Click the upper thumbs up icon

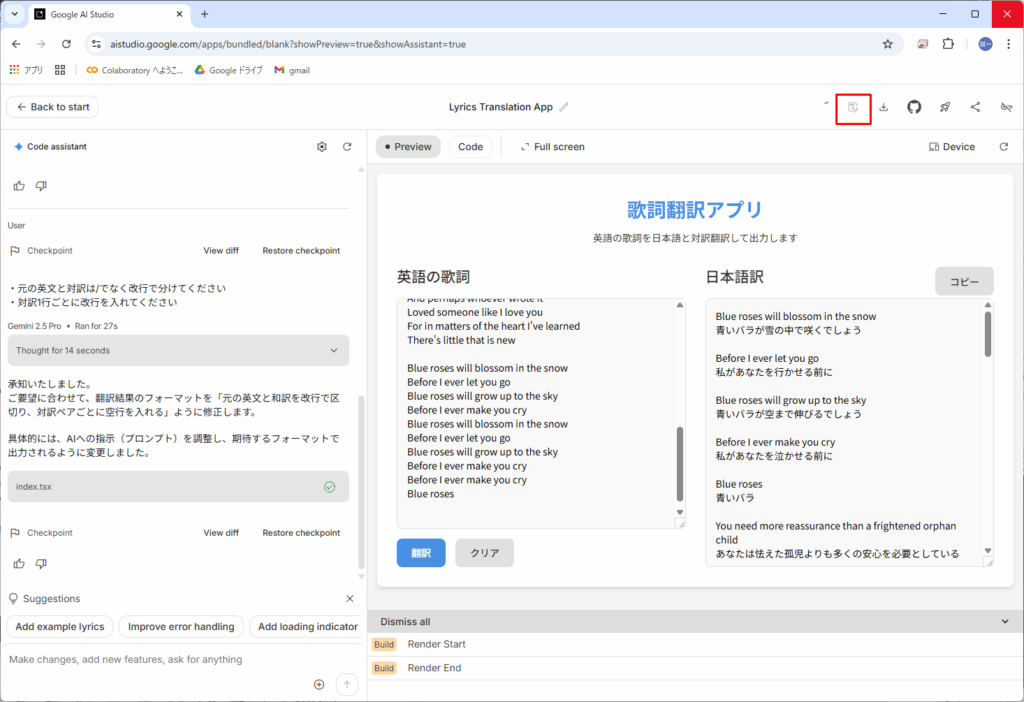[x=19, y=186]
